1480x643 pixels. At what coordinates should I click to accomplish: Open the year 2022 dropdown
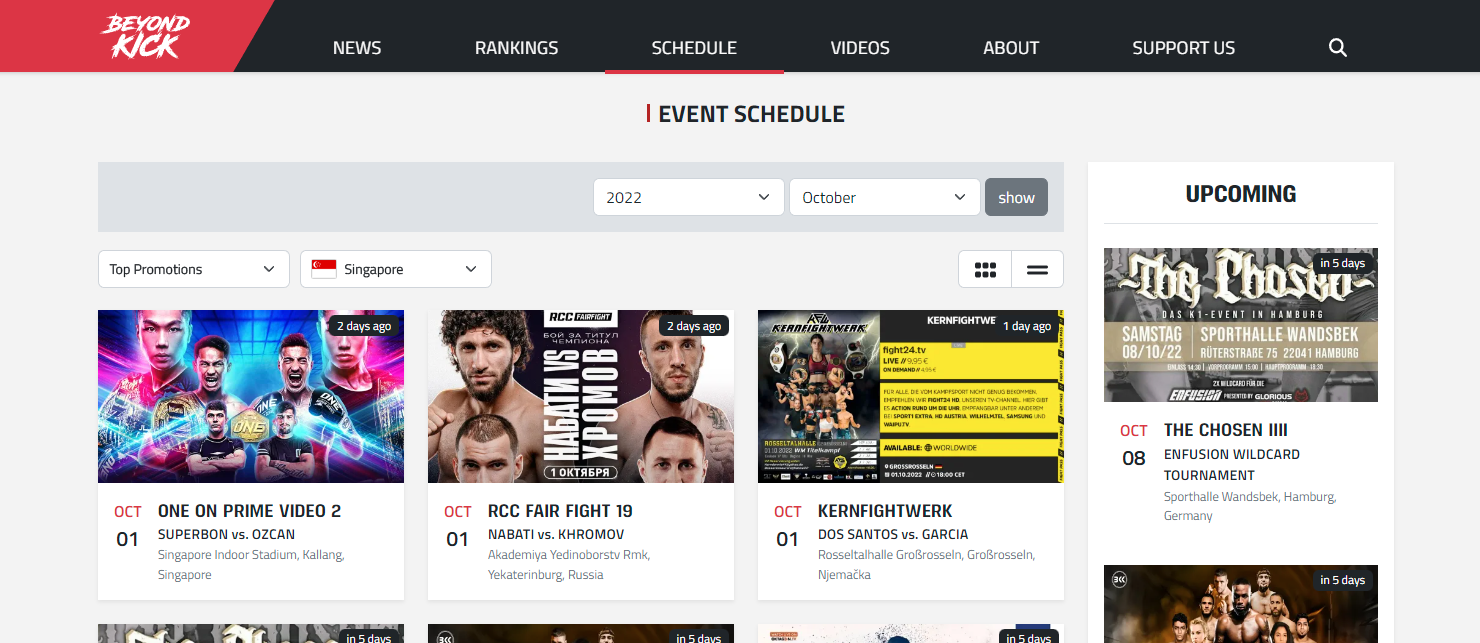(x=689, y=197)
